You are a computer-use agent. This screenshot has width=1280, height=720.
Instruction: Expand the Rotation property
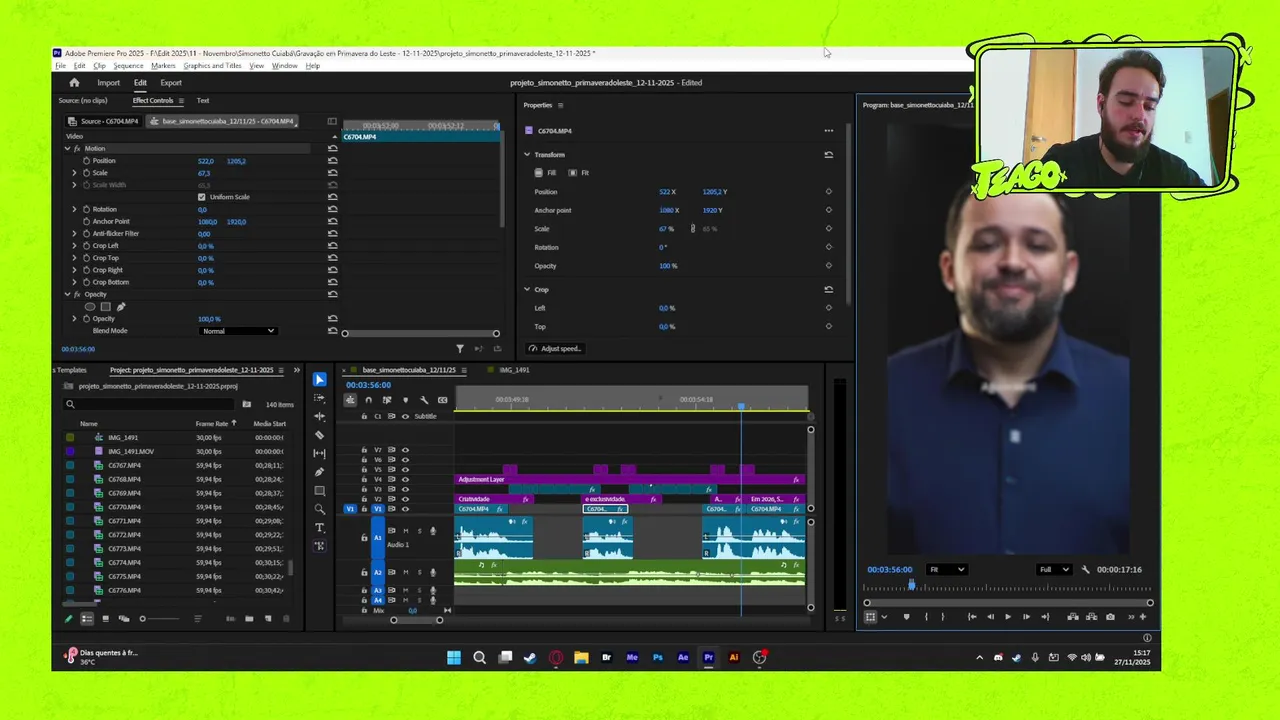73,209
